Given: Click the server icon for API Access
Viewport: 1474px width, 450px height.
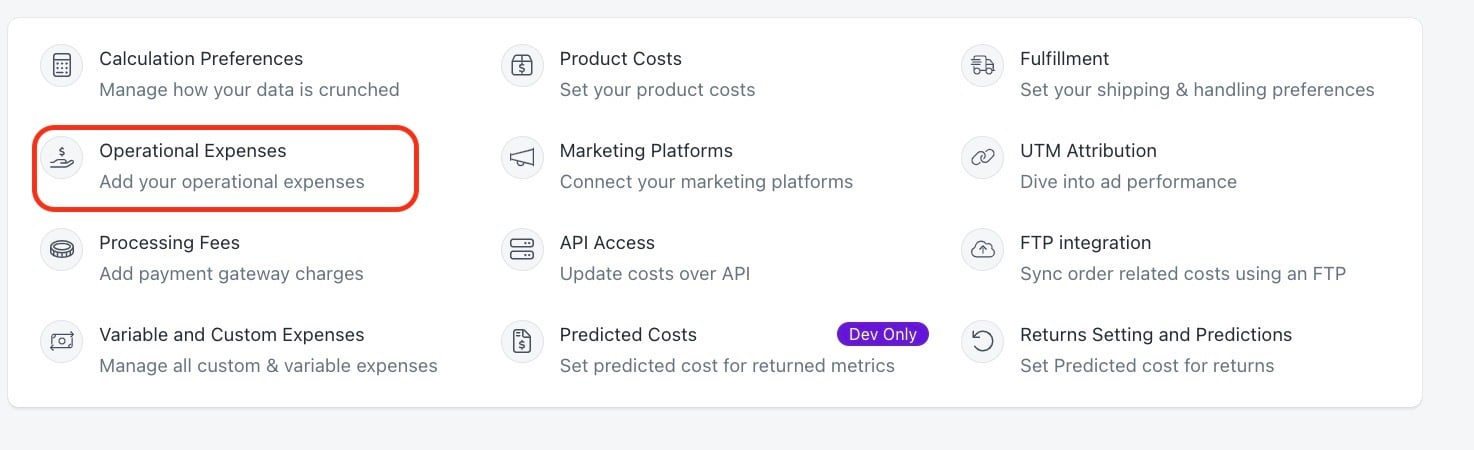Looking at the screenshot, I should coord(522,250).
